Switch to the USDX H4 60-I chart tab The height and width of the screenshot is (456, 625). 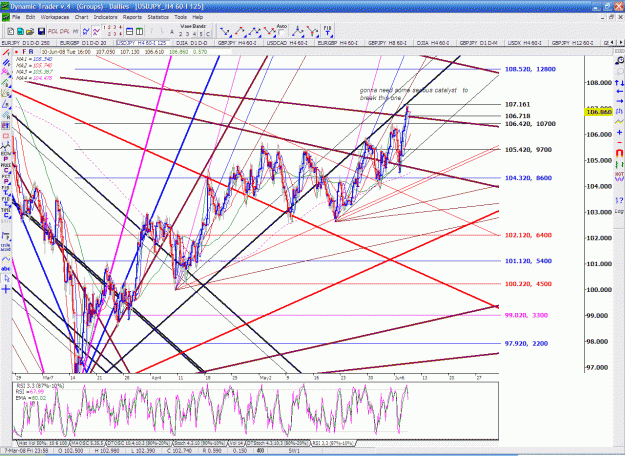coord(525,43)
